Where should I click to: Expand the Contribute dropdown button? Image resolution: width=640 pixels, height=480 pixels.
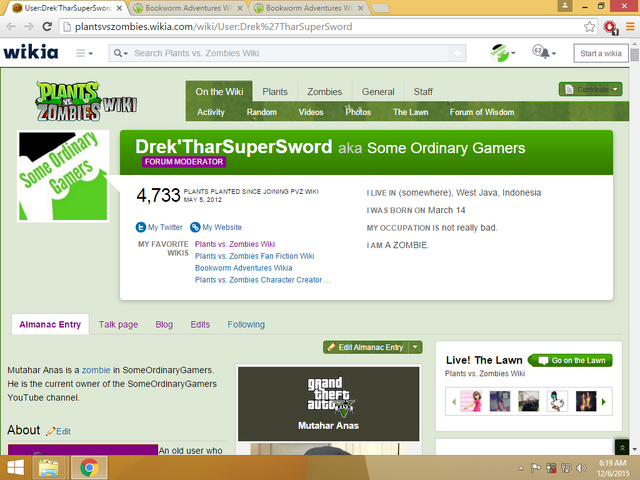tap(590, 89)
